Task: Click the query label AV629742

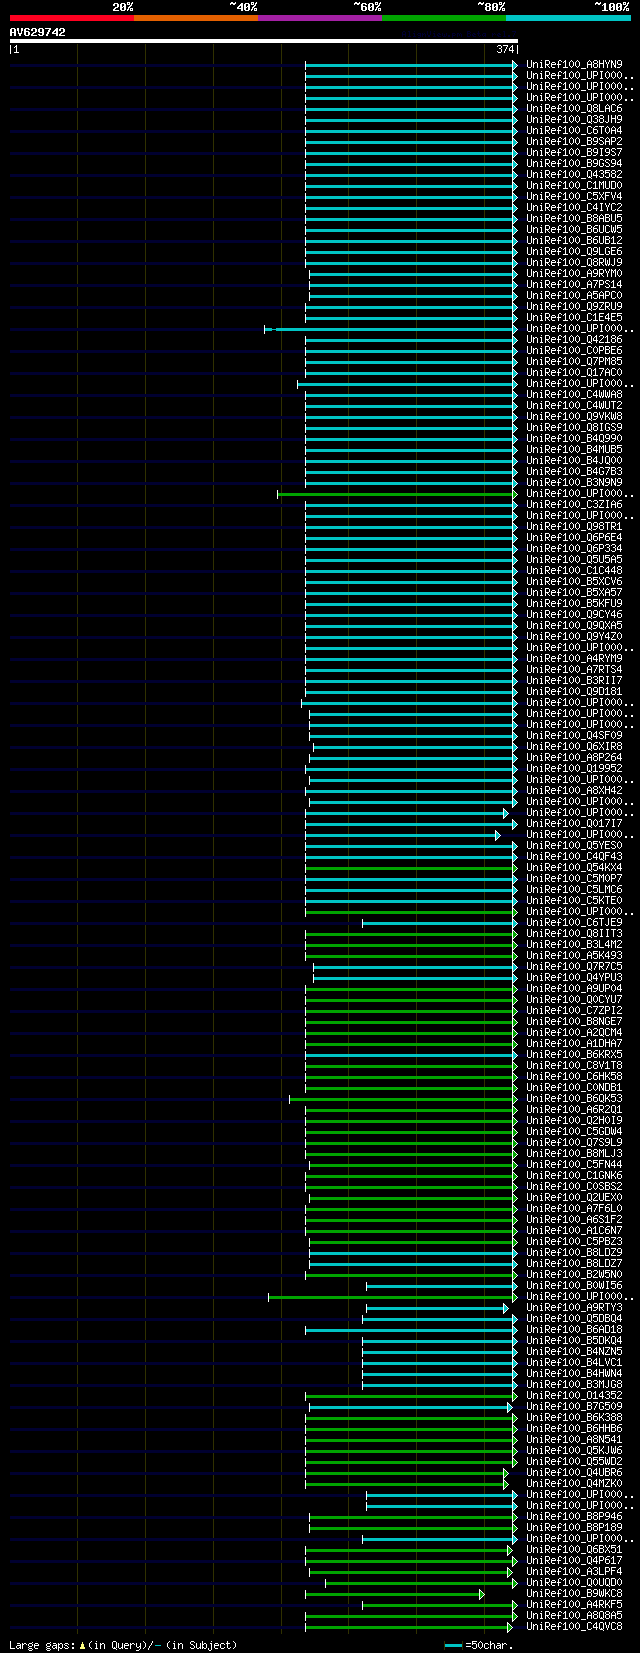Action: pos(38,32)
